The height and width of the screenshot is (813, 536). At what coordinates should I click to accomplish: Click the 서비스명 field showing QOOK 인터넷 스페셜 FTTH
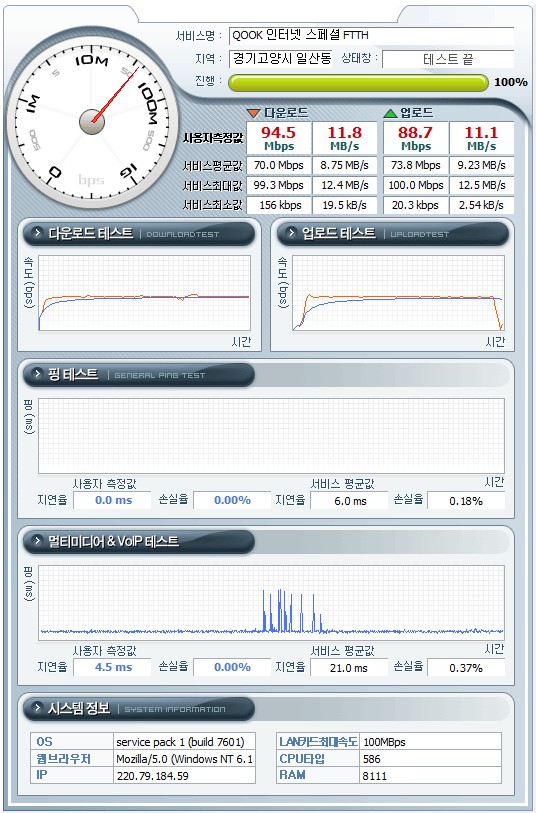coord(372,36)
